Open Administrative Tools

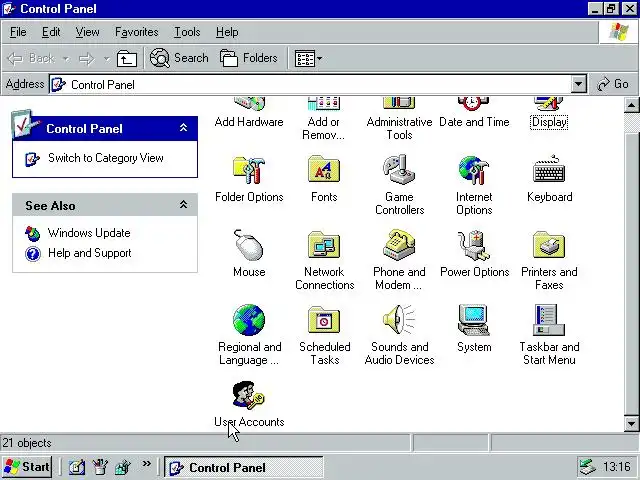tap(399, 119)
